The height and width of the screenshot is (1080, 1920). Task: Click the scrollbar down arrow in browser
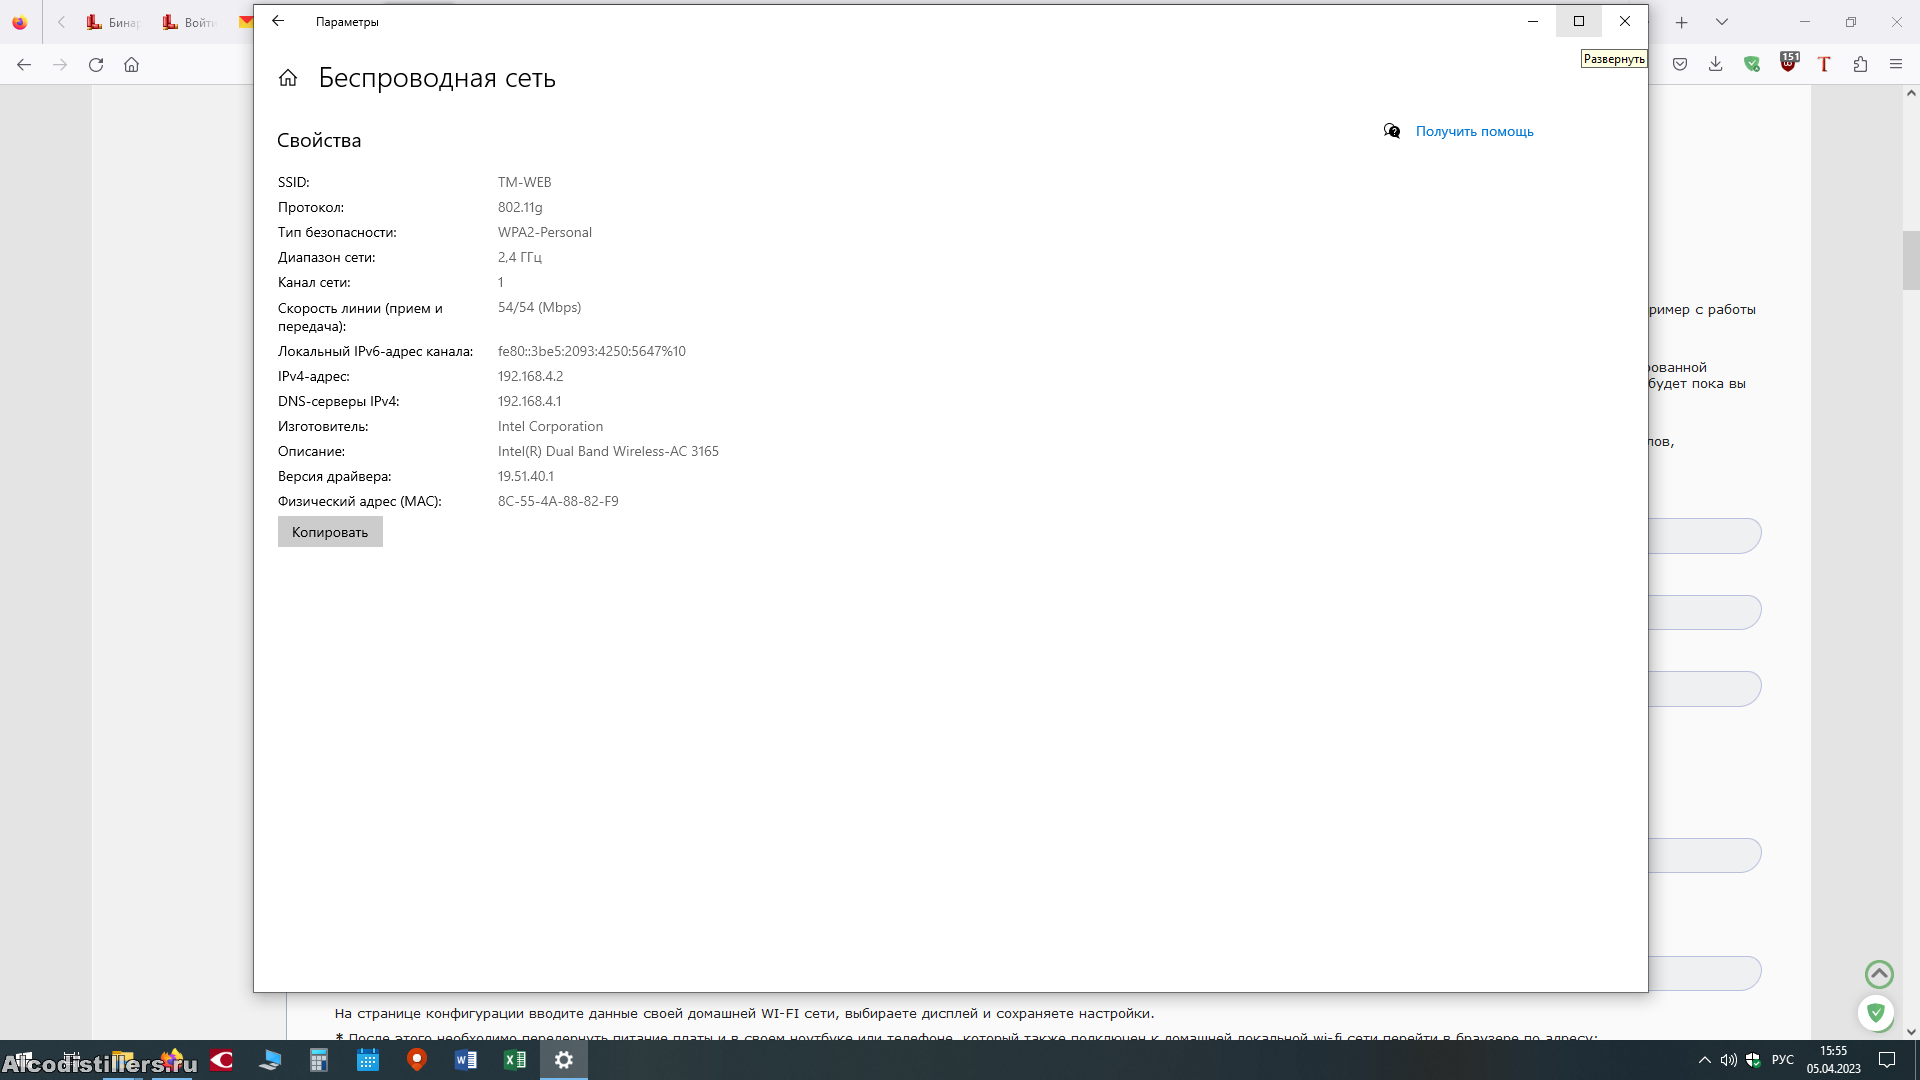point(1911,1032)
